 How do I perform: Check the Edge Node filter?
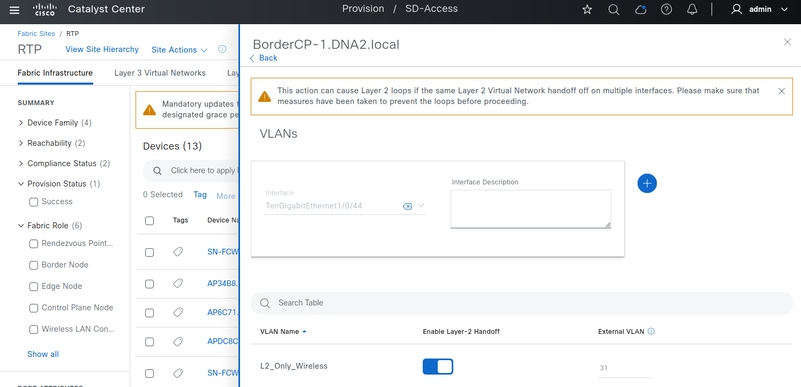(34, 286)
